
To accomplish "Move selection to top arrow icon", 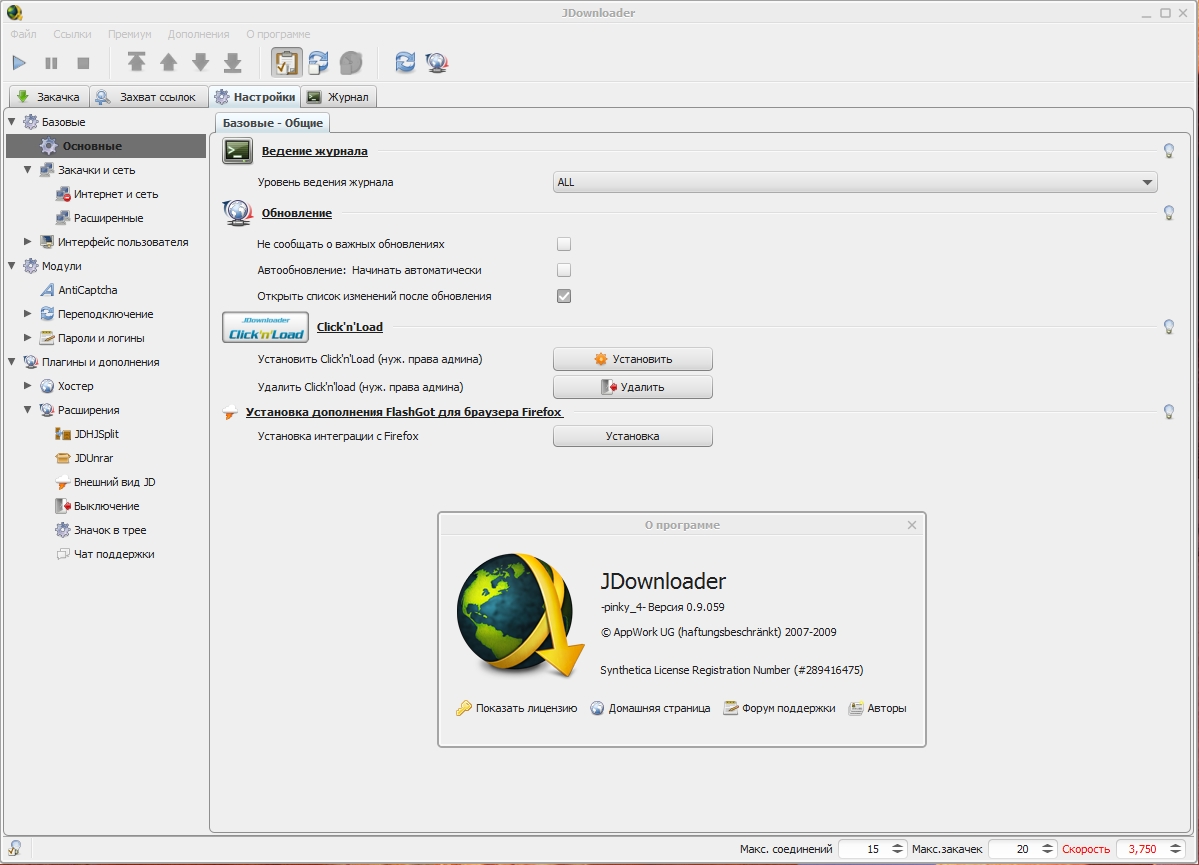I will point(136,62).
